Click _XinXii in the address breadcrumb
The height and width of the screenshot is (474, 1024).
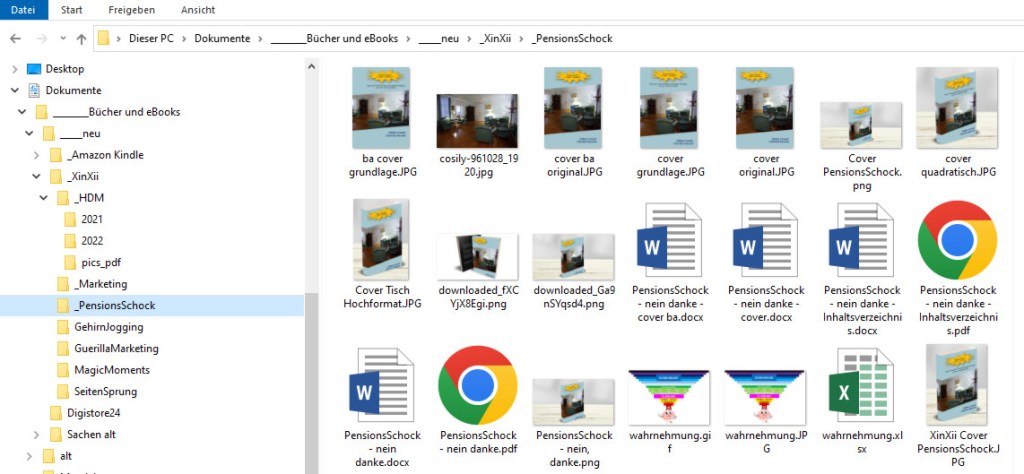tap(495, 39)
